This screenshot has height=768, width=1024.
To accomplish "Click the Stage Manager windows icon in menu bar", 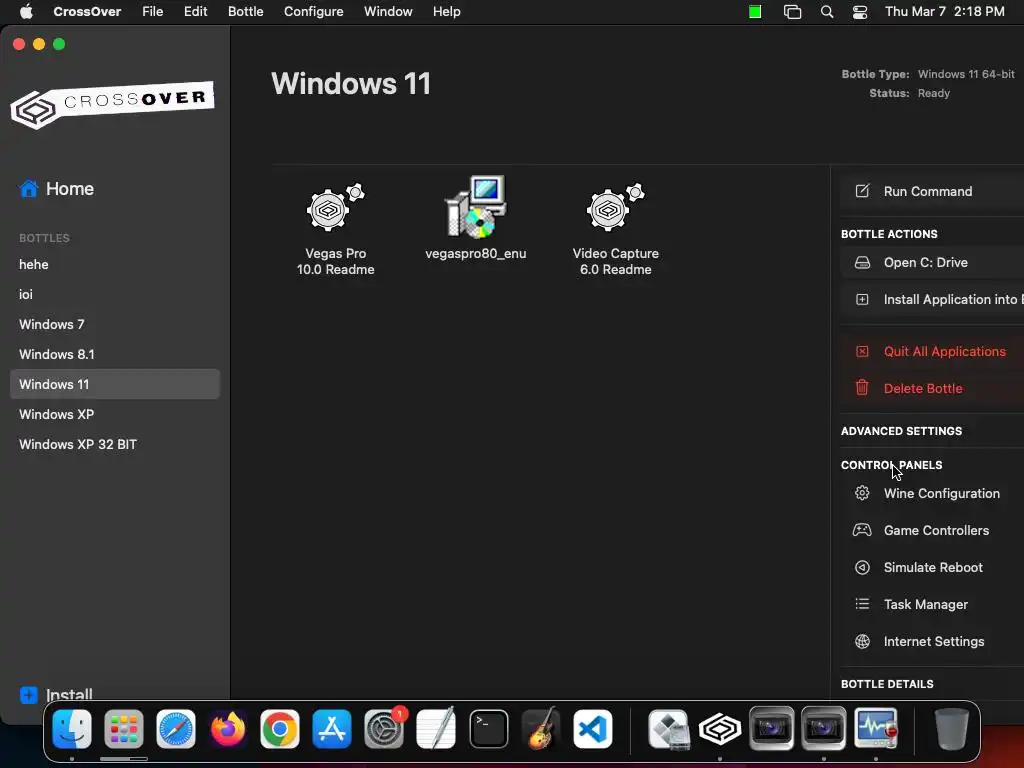I will (x=792, y=12).
